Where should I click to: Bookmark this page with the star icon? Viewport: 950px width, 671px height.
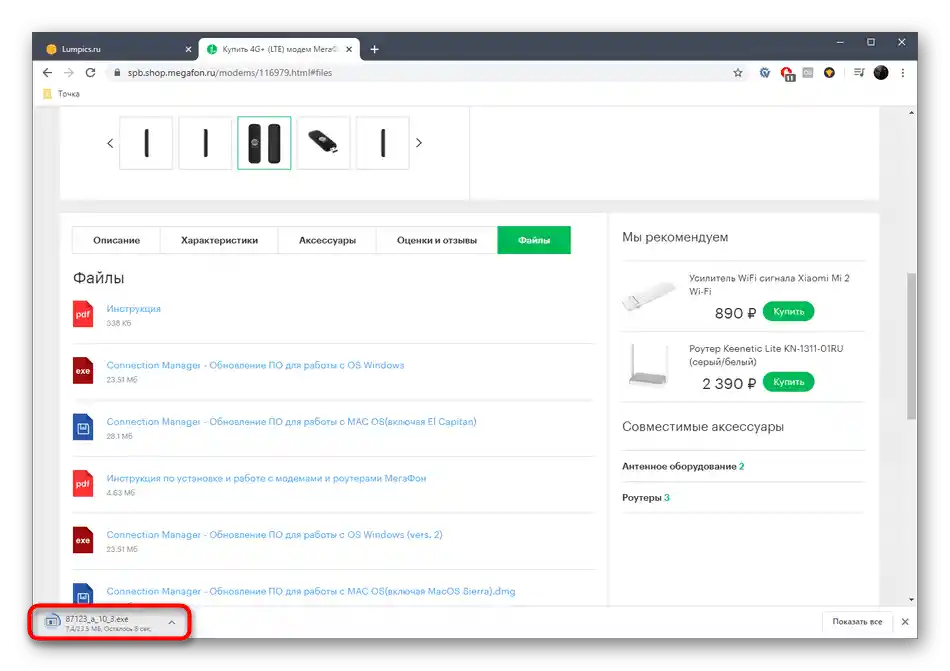(737, 73)
